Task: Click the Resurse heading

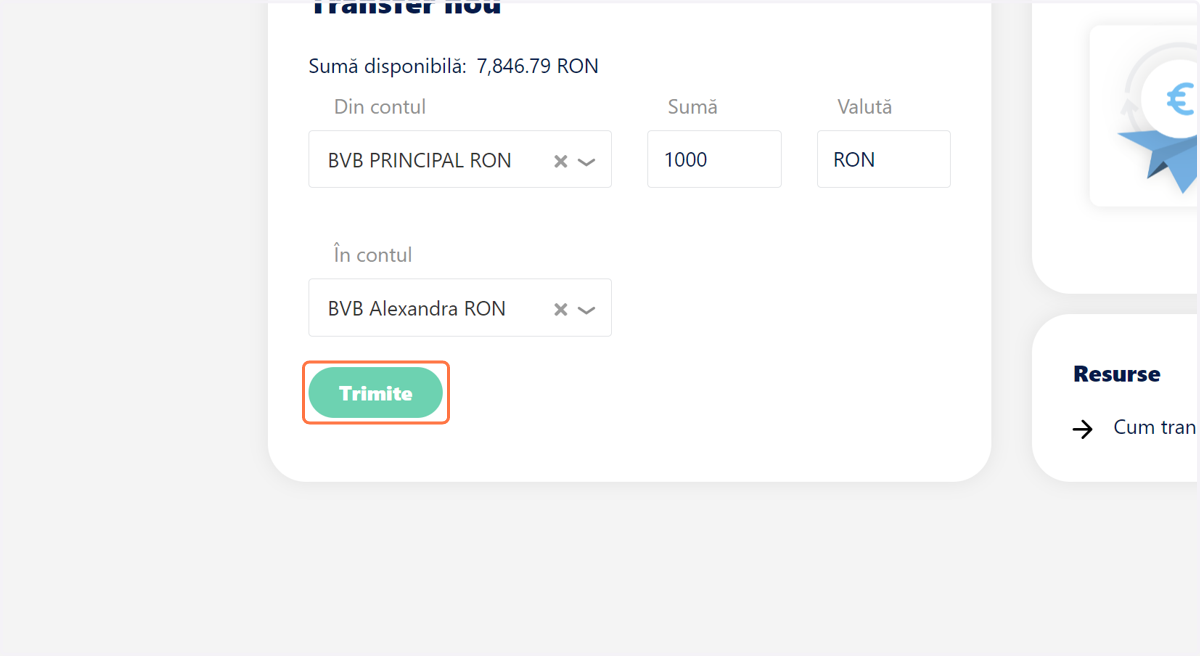Action: point(1117,374)
